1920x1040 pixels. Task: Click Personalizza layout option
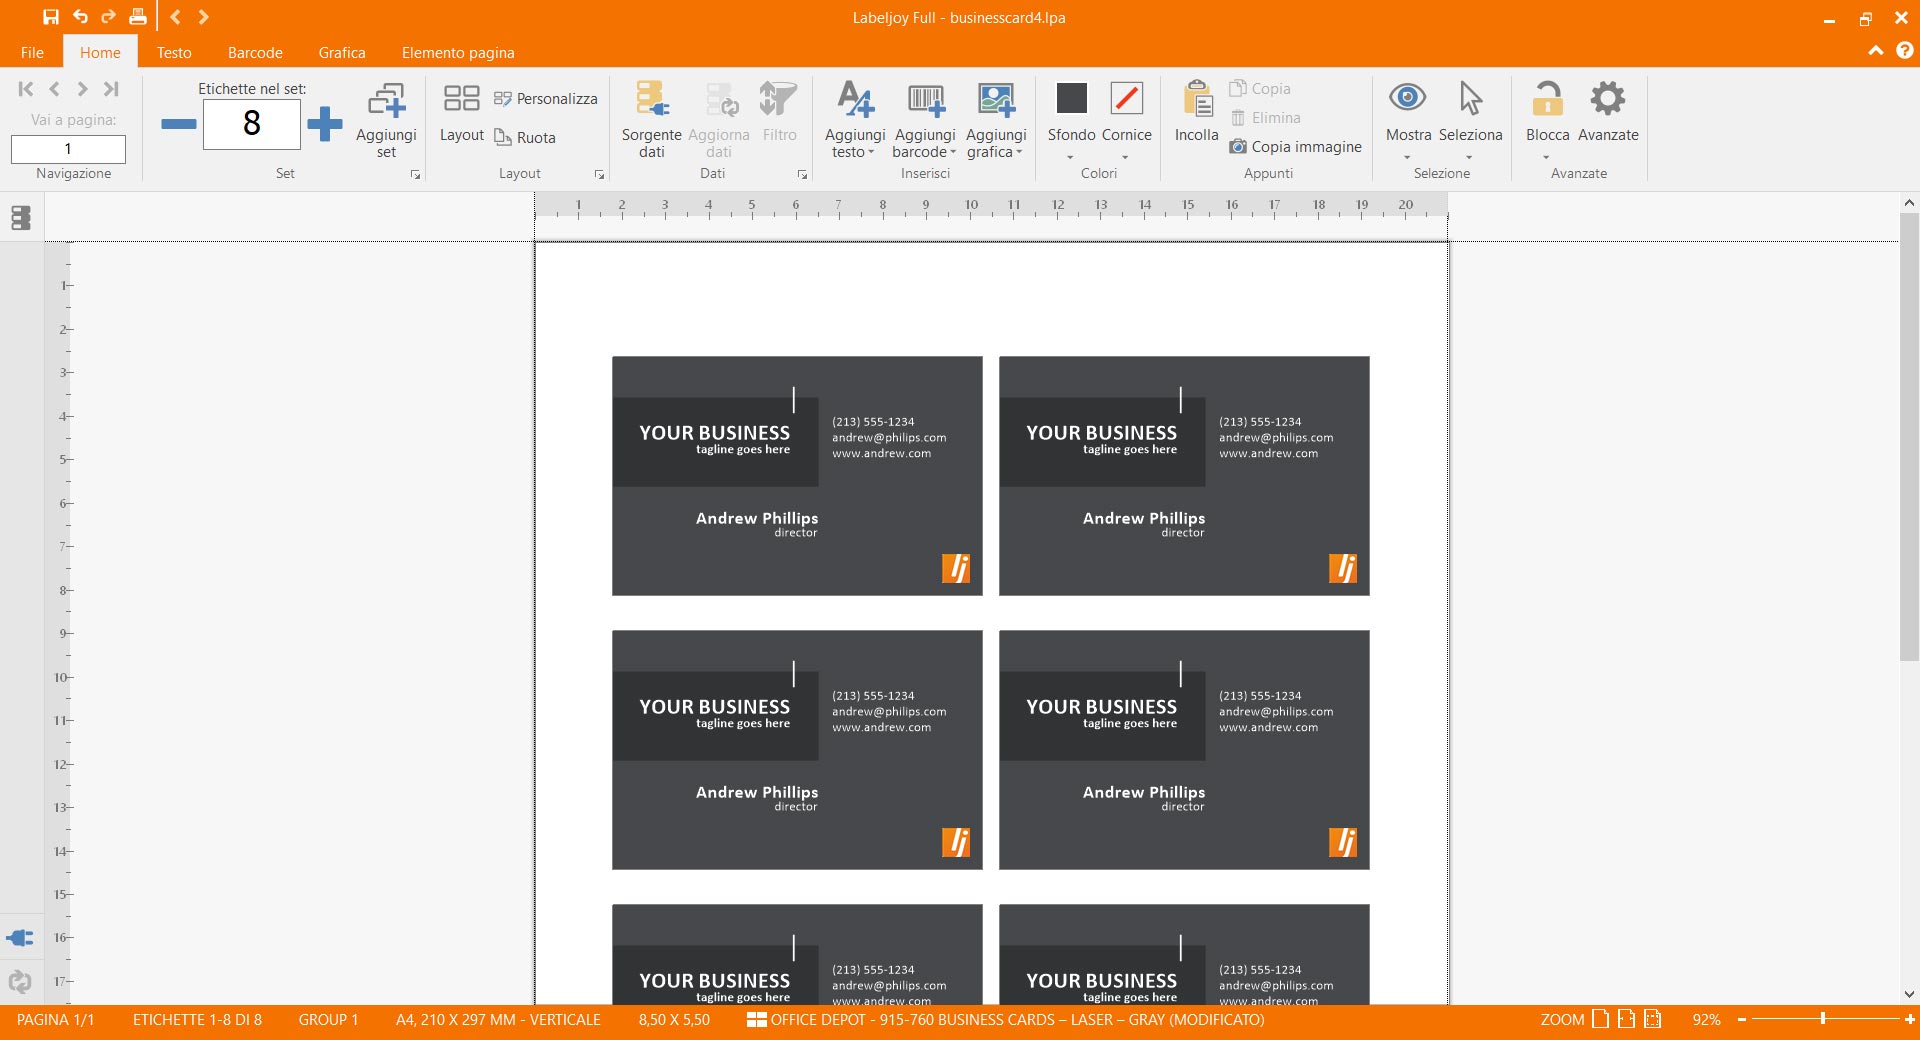point(545,98)
